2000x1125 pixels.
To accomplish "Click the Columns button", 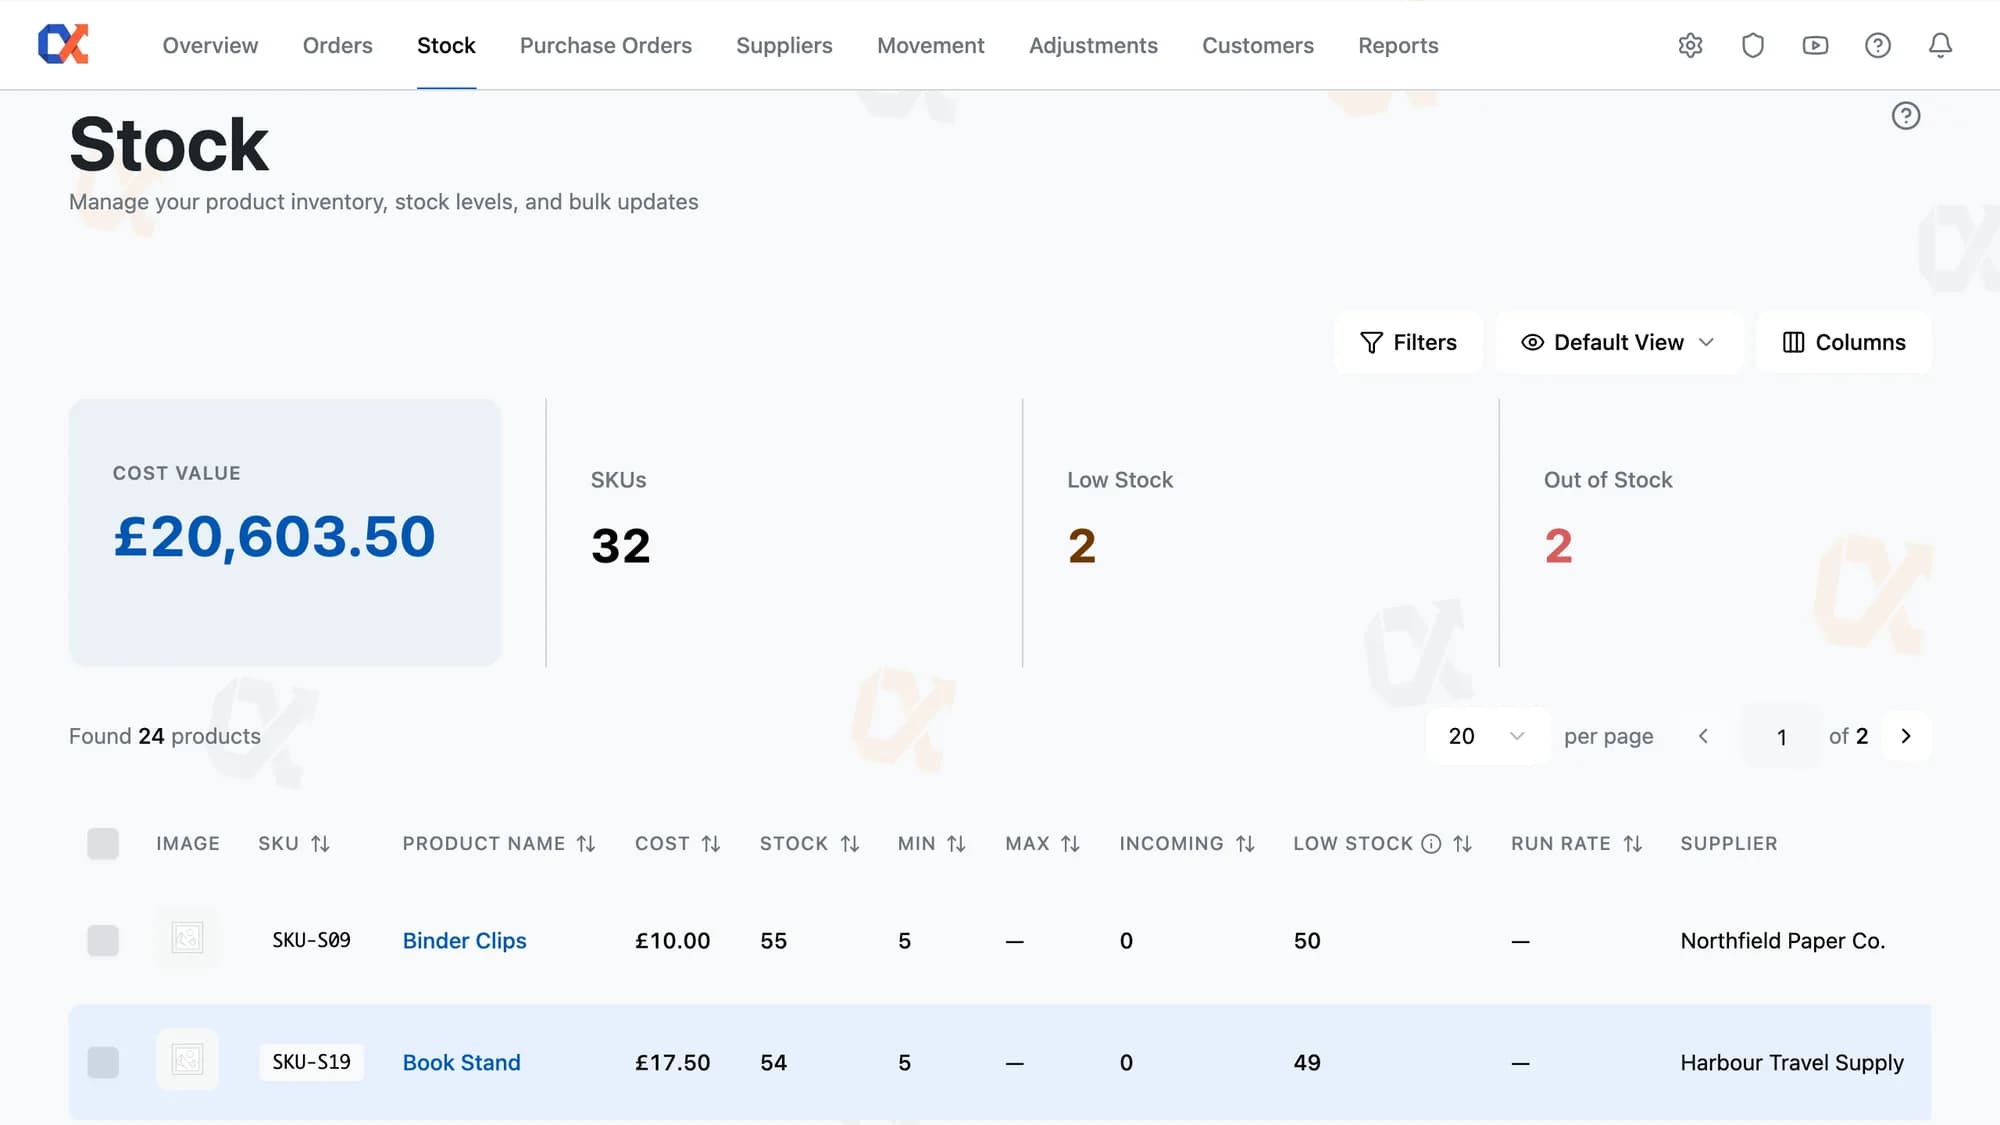I will click(x=1844, y=342).
